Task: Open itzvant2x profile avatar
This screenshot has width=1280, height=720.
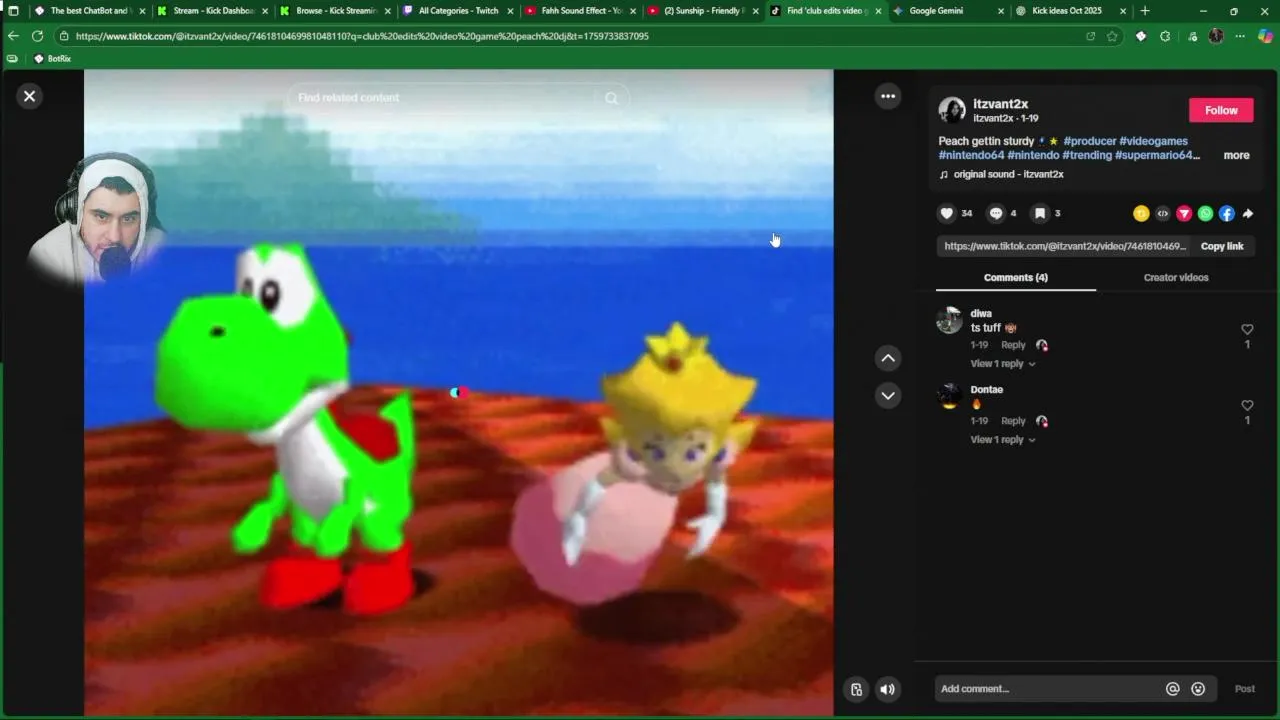Action: tap(952, 110)
